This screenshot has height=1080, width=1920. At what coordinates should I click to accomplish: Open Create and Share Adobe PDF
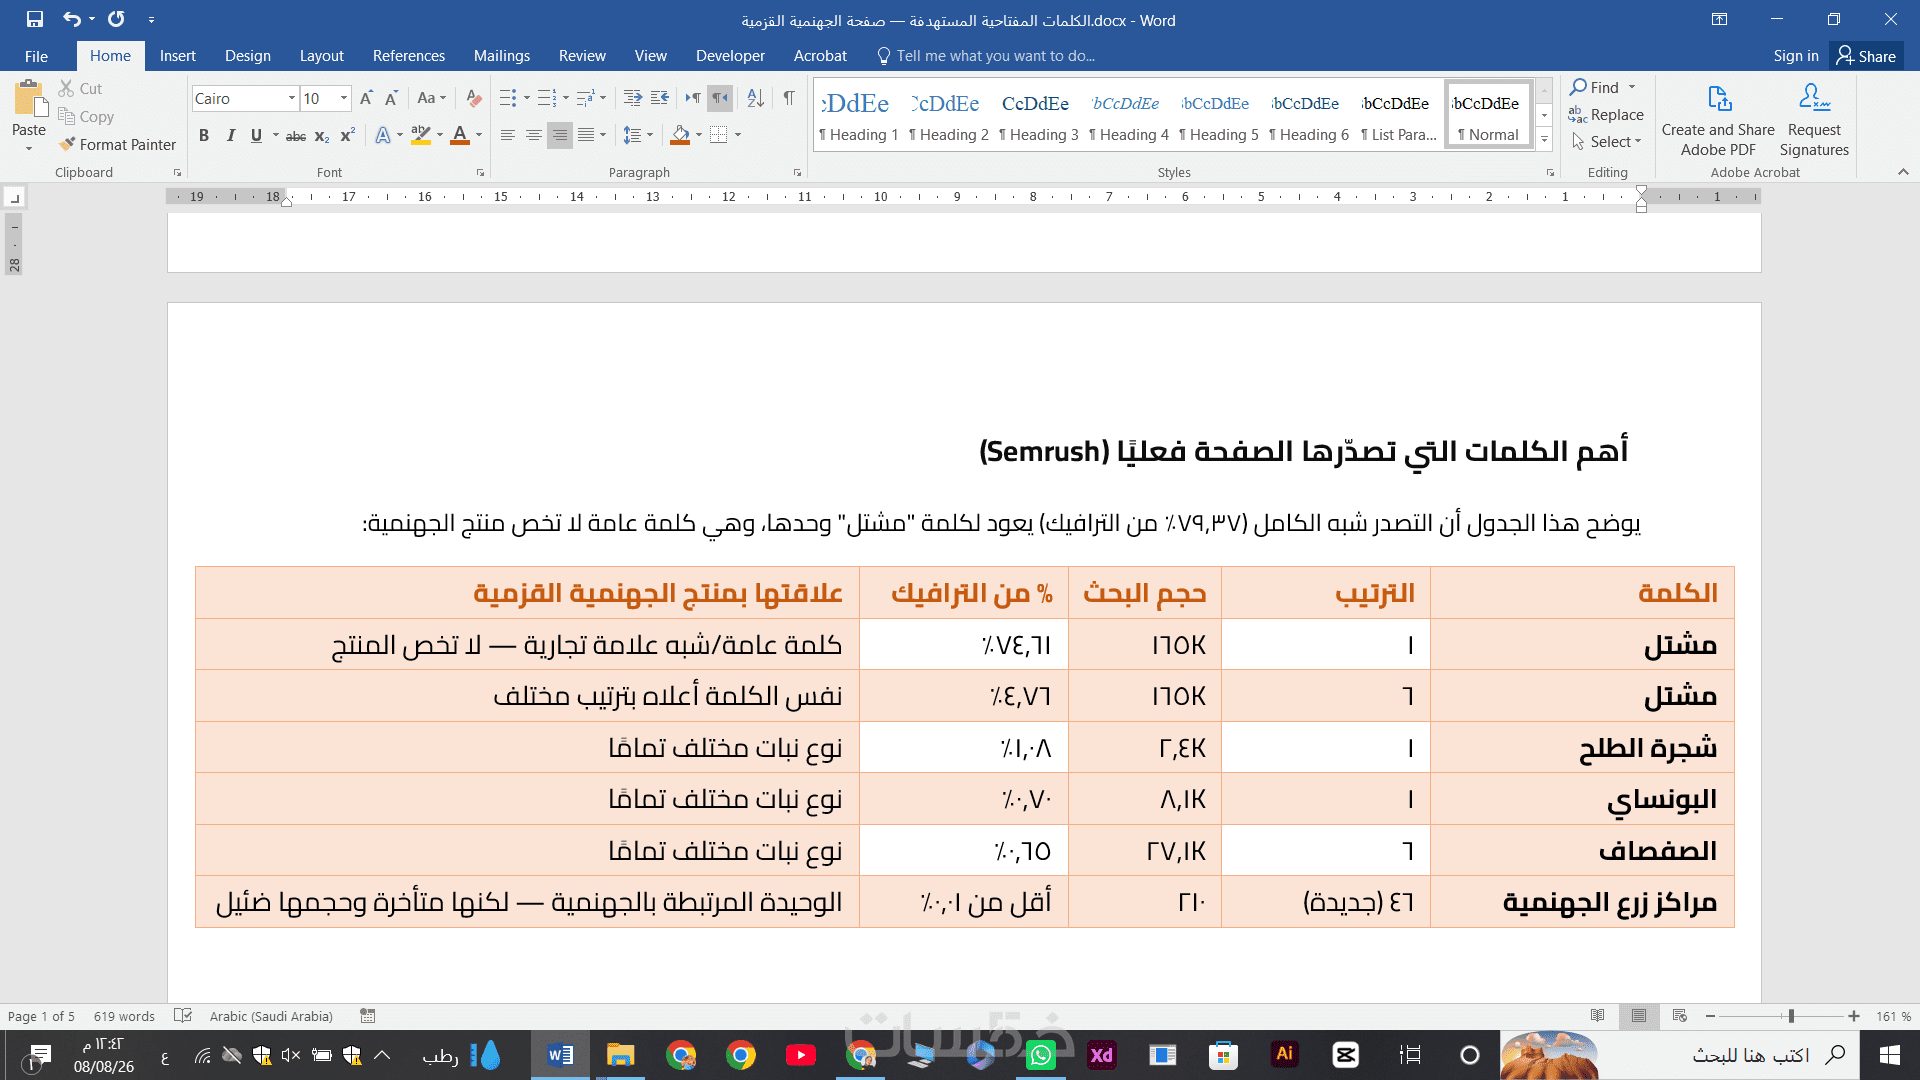coord(1718,120)
